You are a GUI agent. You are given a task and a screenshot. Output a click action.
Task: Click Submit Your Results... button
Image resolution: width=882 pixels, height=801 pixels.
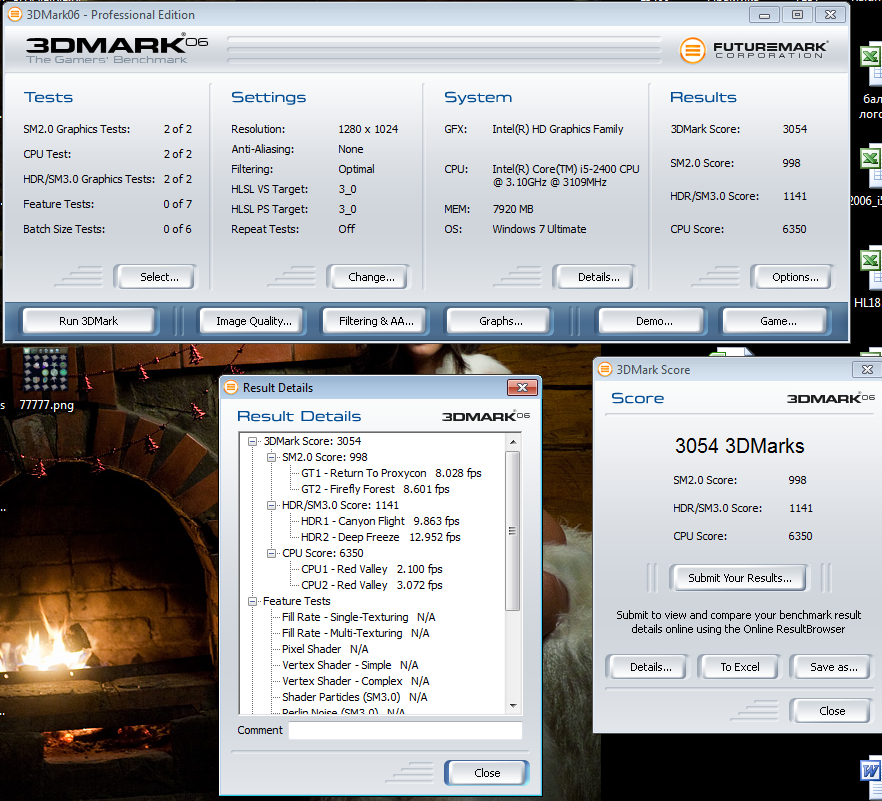pyautogui.click(x=739, y=578)
